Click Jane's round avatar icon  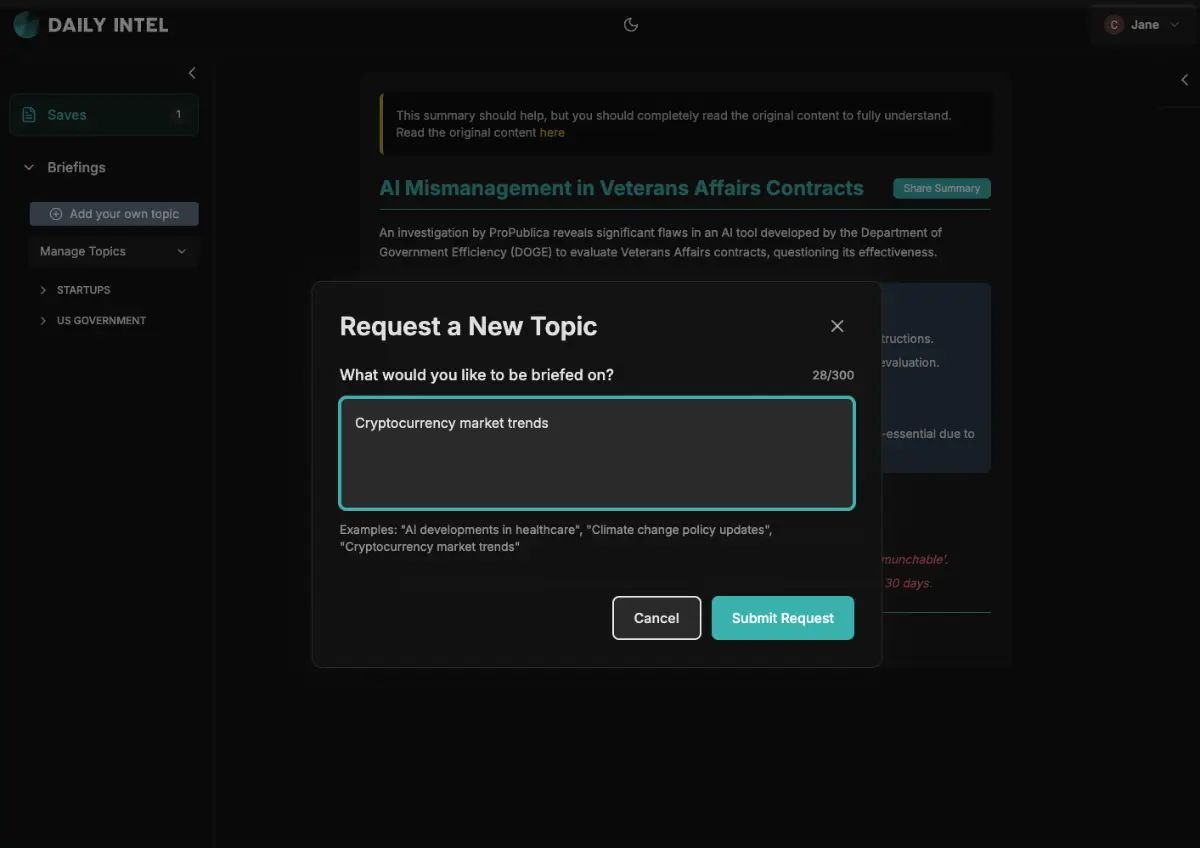click(1114, 25)
